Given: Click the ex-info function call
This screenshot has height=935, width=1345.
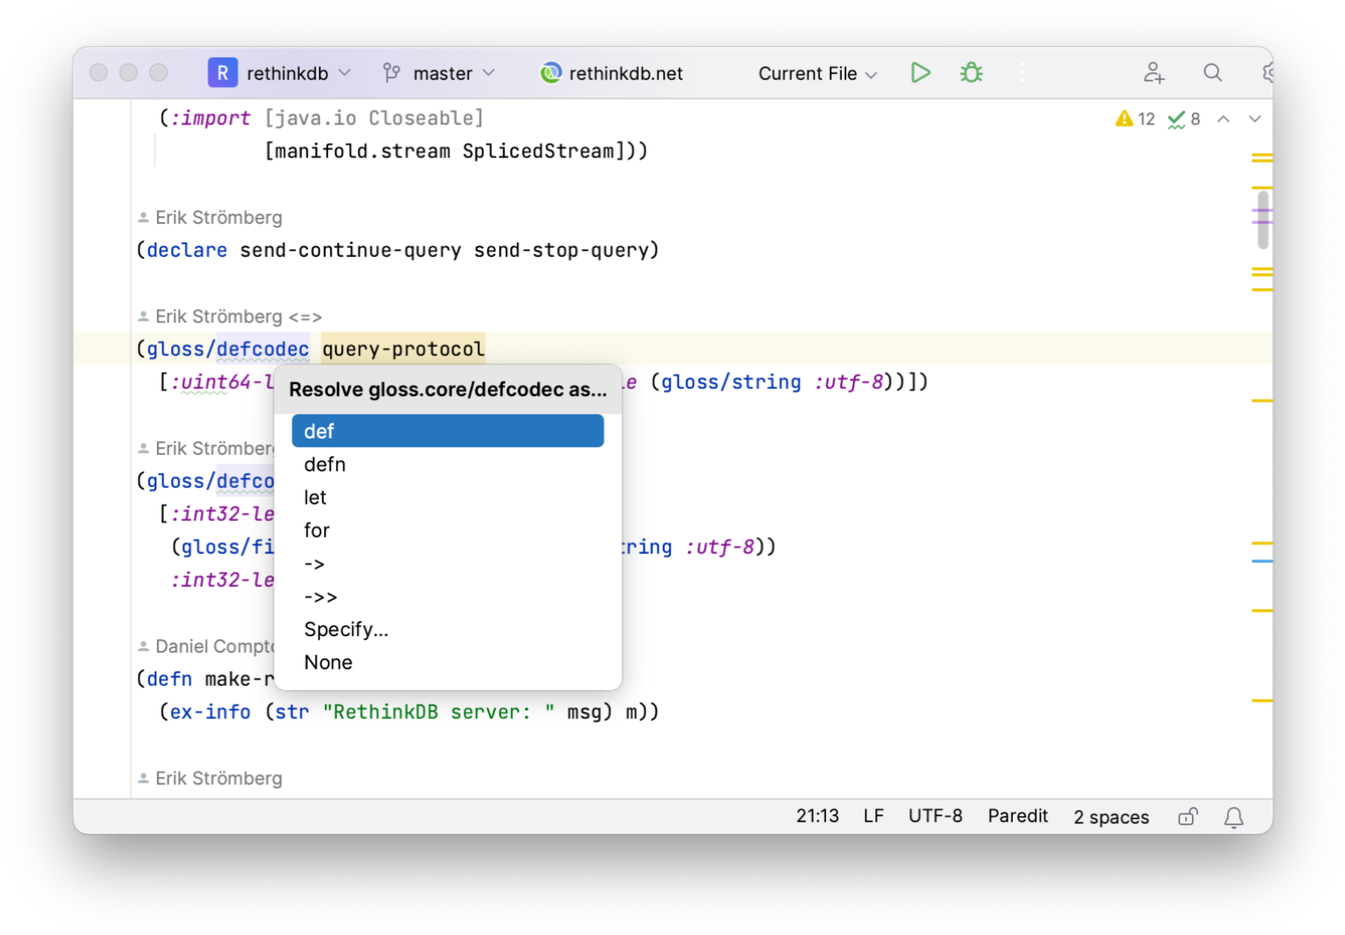Looking at the screenshot, I should pos(210,712).
